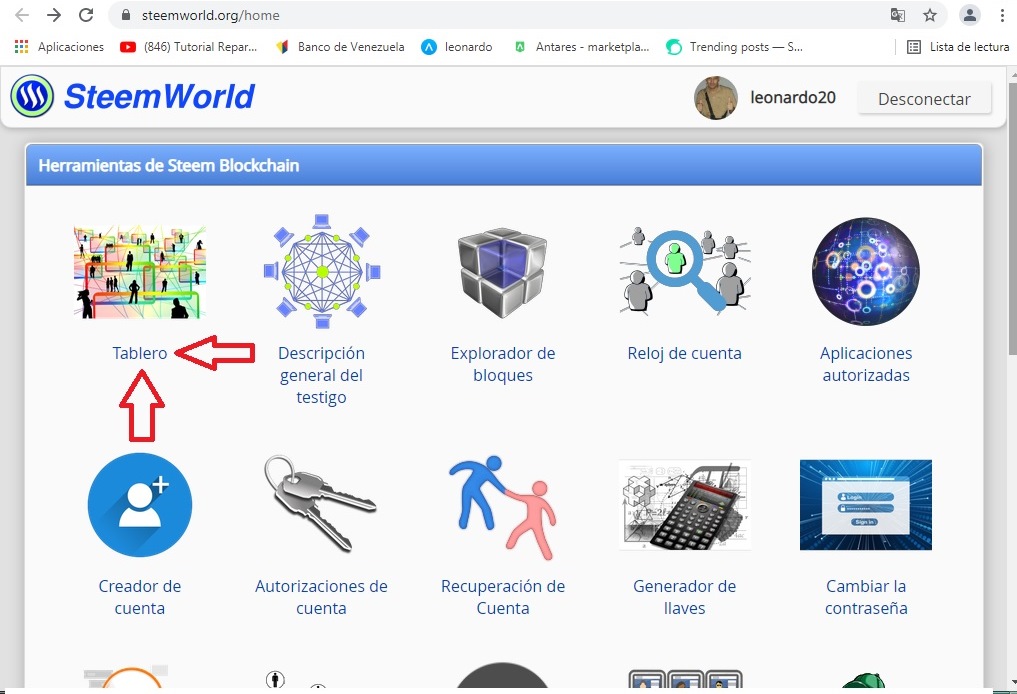1017x694 pixels.
Task: Click the Tablero link text
Action: coord(139,353)
